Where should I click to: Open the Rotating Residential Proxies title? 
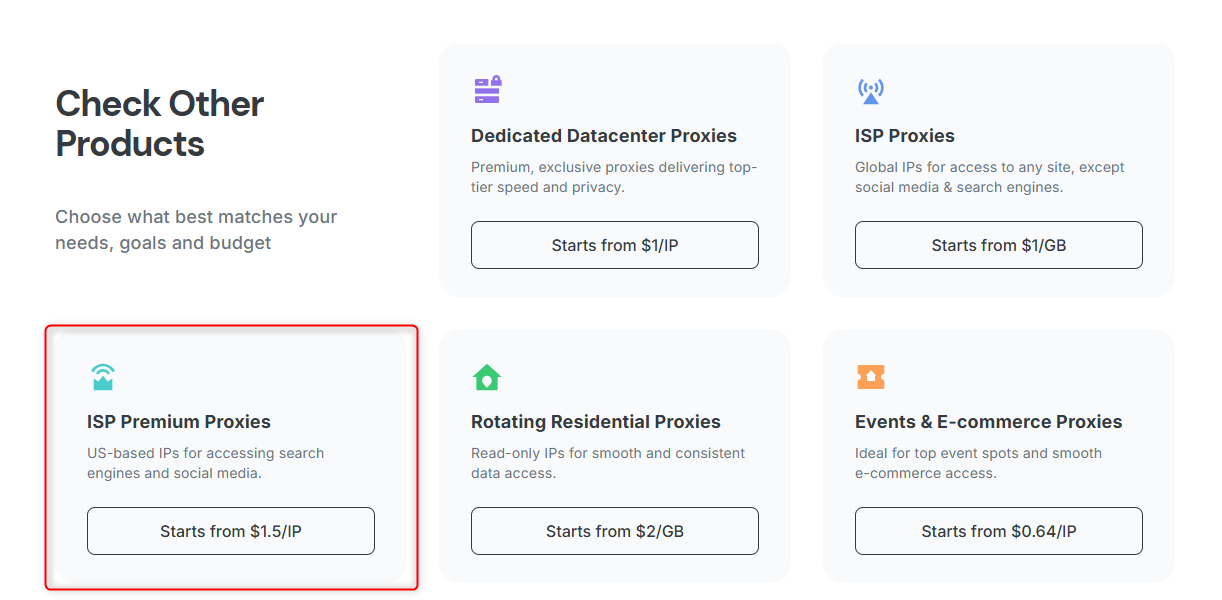596,422
